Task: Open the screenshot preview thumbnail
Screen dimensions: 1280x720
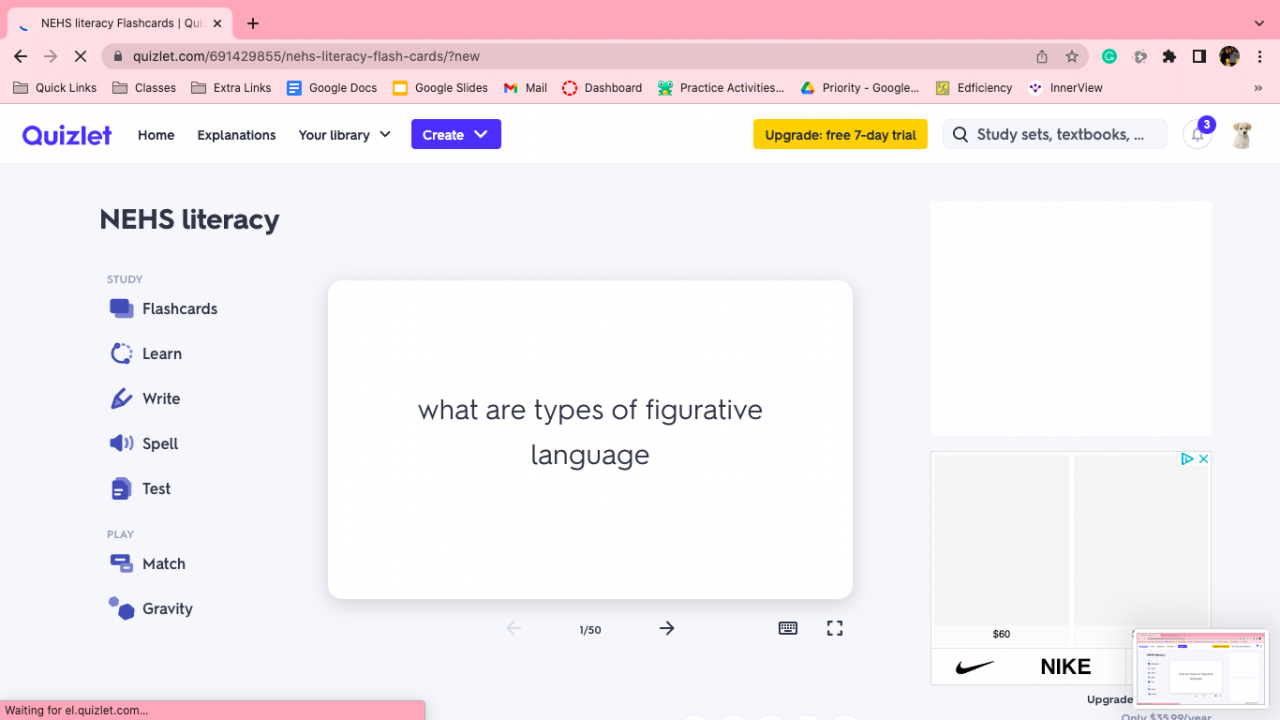Action: point(1200,668)
